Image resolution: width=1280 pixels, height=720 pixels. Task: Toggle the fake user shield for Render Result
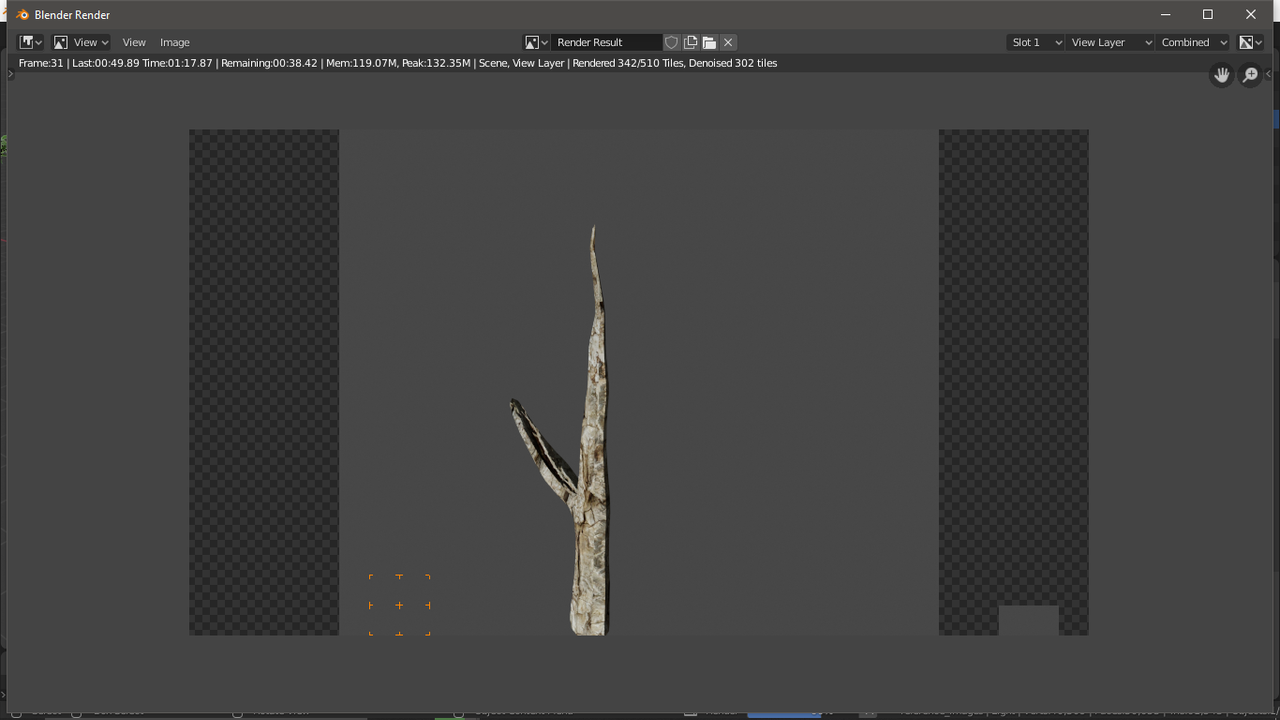click(x=671, y=42)
